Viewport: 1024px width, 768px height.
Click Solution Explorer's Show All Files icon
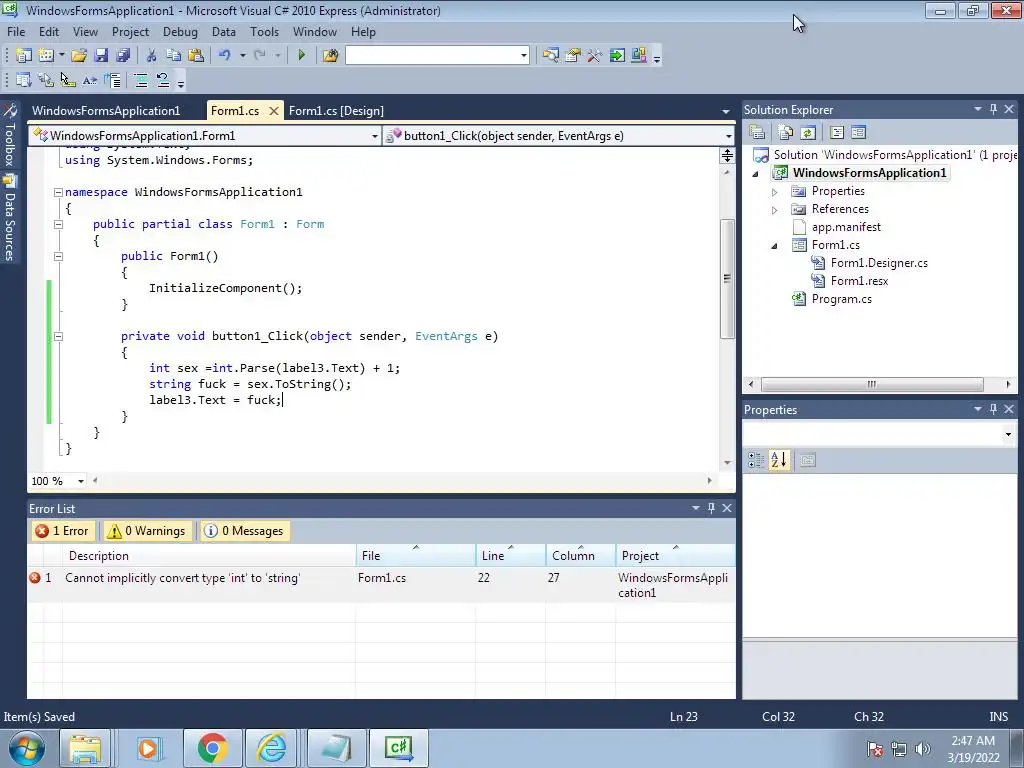click(786, 133)
